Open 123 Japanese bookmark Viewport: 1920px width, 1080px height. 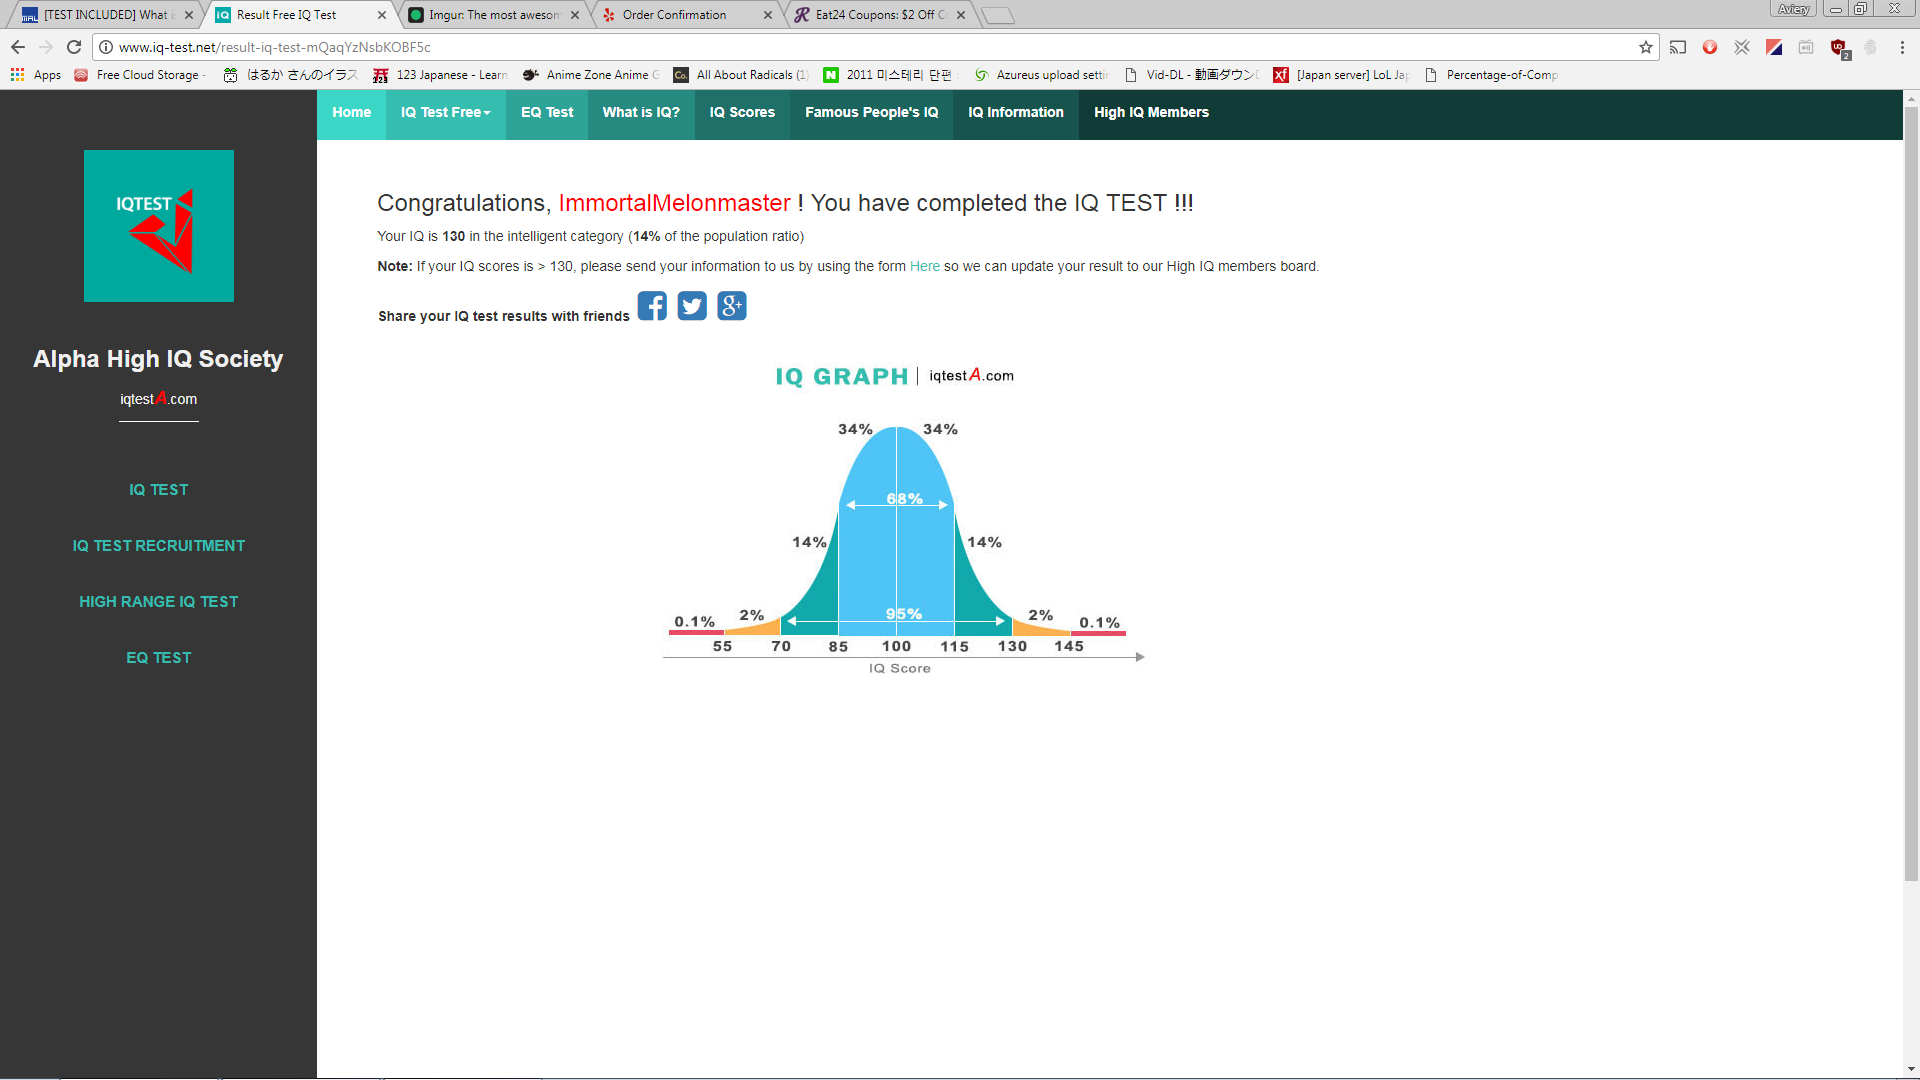click(440, 75)
